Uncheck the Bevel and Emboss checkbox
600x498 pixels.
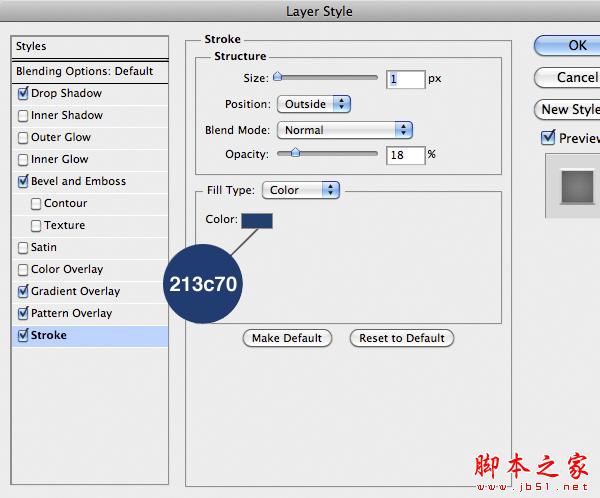click(23, 181)
